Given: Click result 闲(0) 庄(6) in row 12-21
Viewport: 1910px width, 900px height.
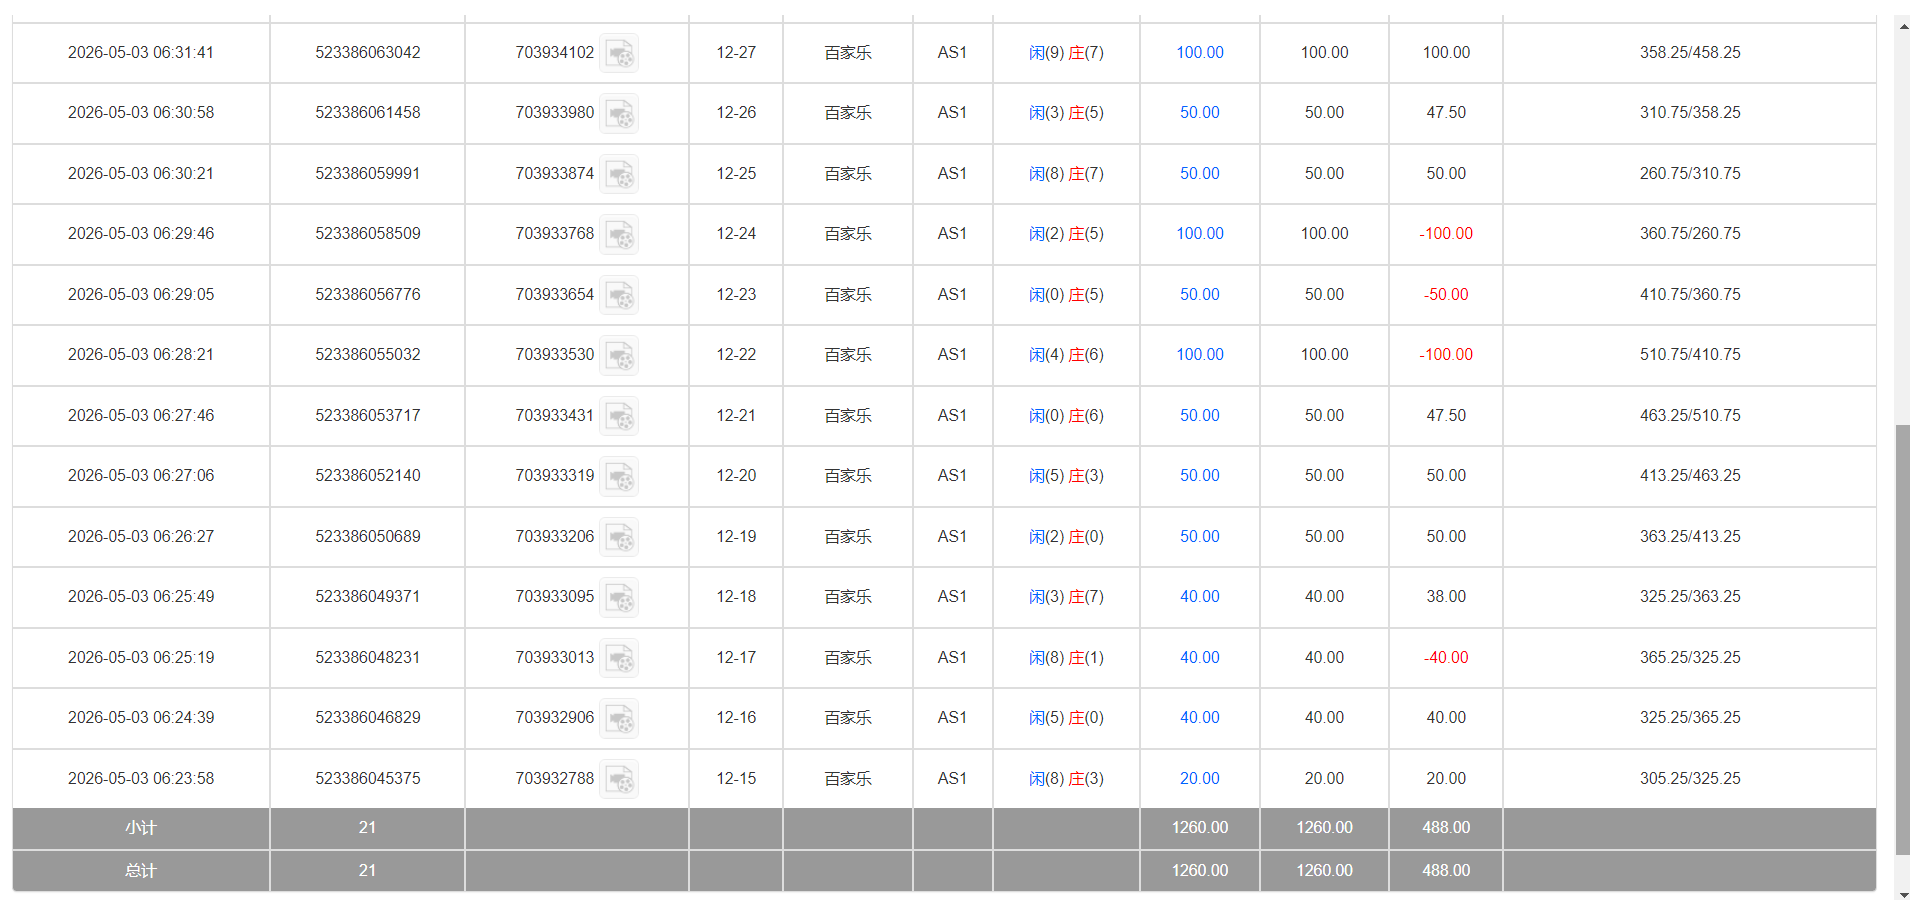Looking at the screenshot, I should [1066, 415].
